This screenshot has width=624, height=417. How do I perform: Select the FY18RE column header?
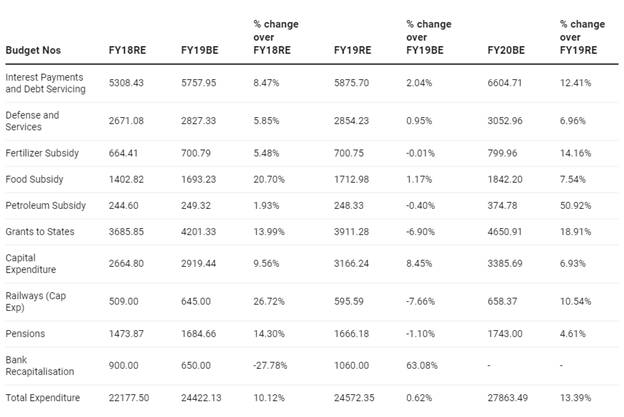point(127,51)
